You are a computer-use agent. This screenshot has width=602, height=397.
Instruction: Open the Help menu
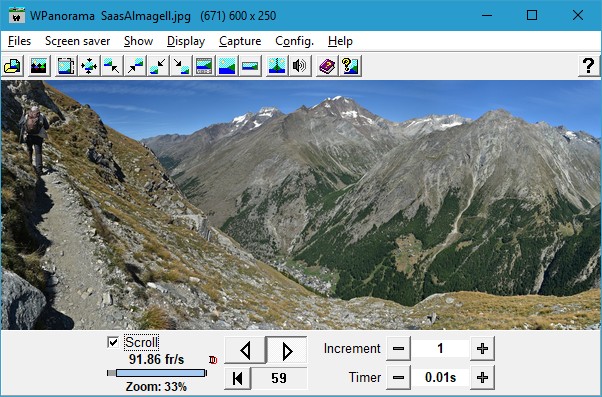pyautogui.click(x=340, y=41)
